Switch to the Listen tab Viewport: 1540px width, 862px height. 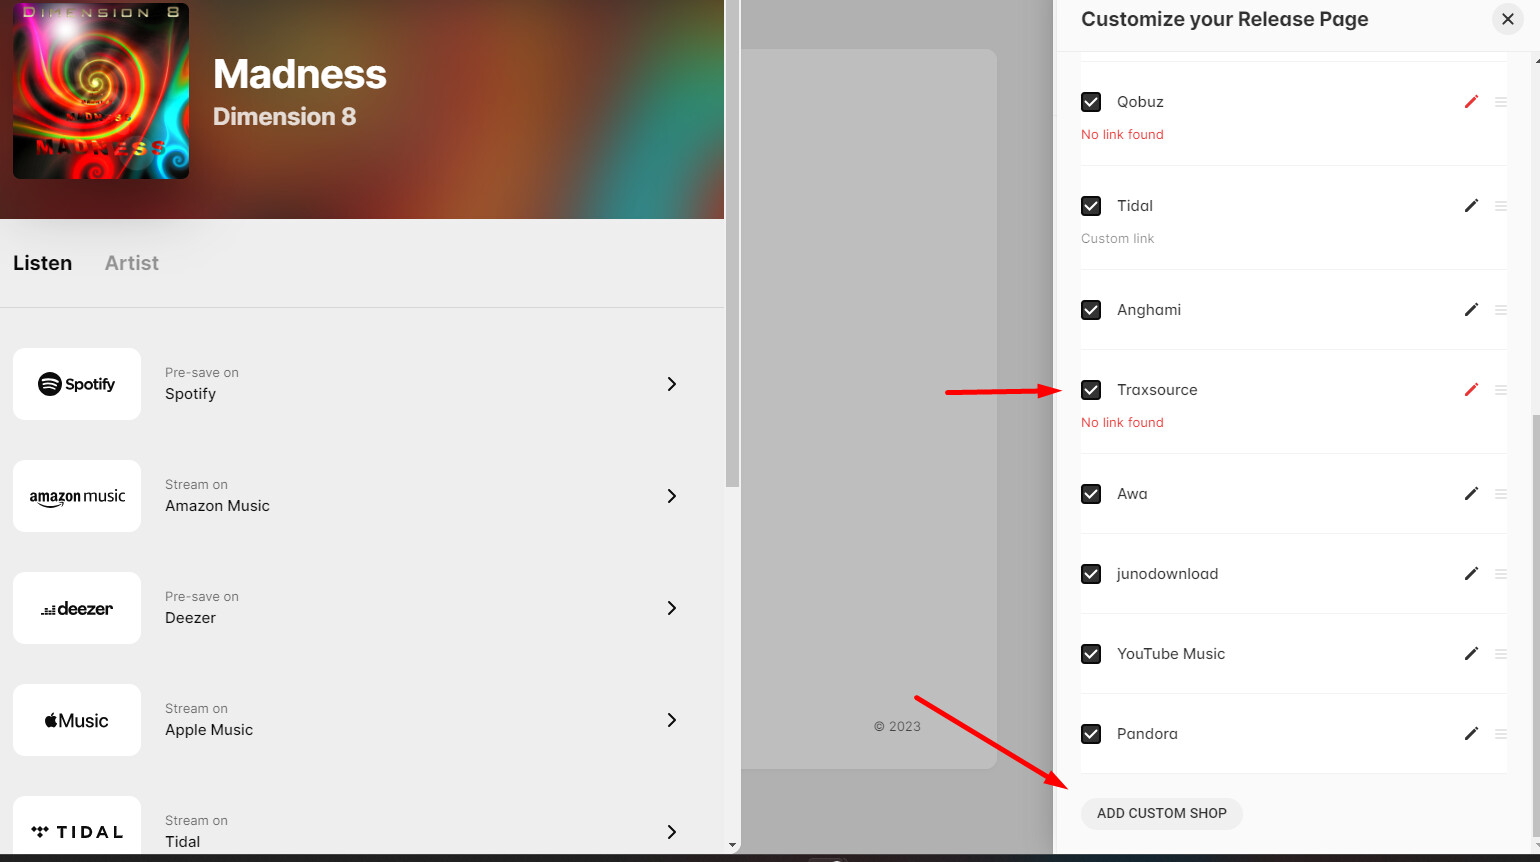(x=42, y=263)
